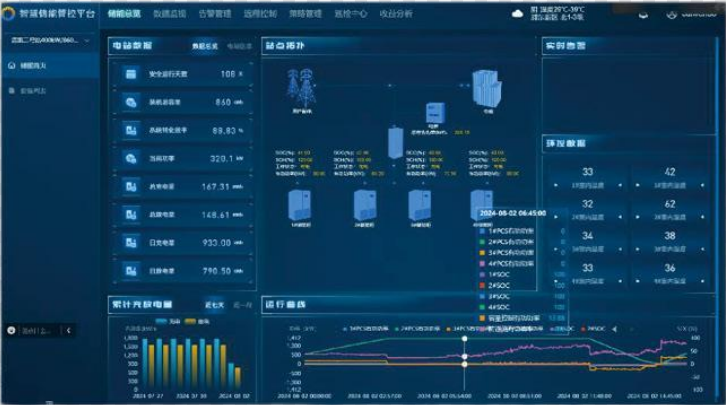This screenshot has height=405, width=726.
Task: Click the user avatar icon
Action: (671, 15)
